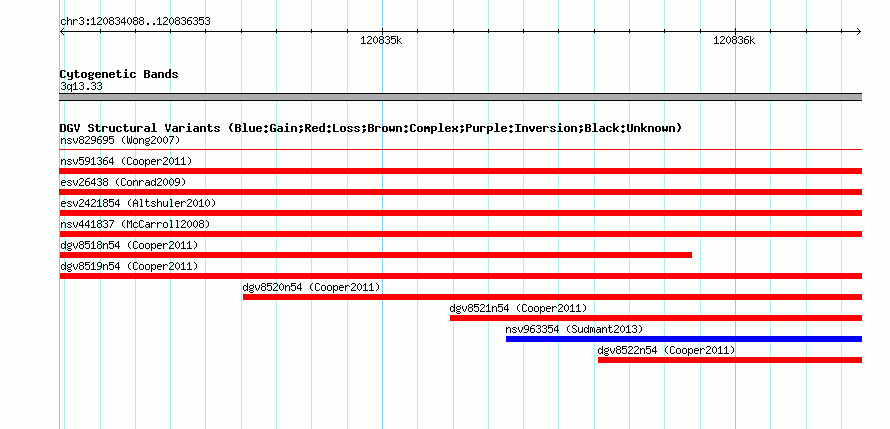890x429 pixels.
Task: Click the thin red nsv829695 line
Action: (x=461, y=150)
